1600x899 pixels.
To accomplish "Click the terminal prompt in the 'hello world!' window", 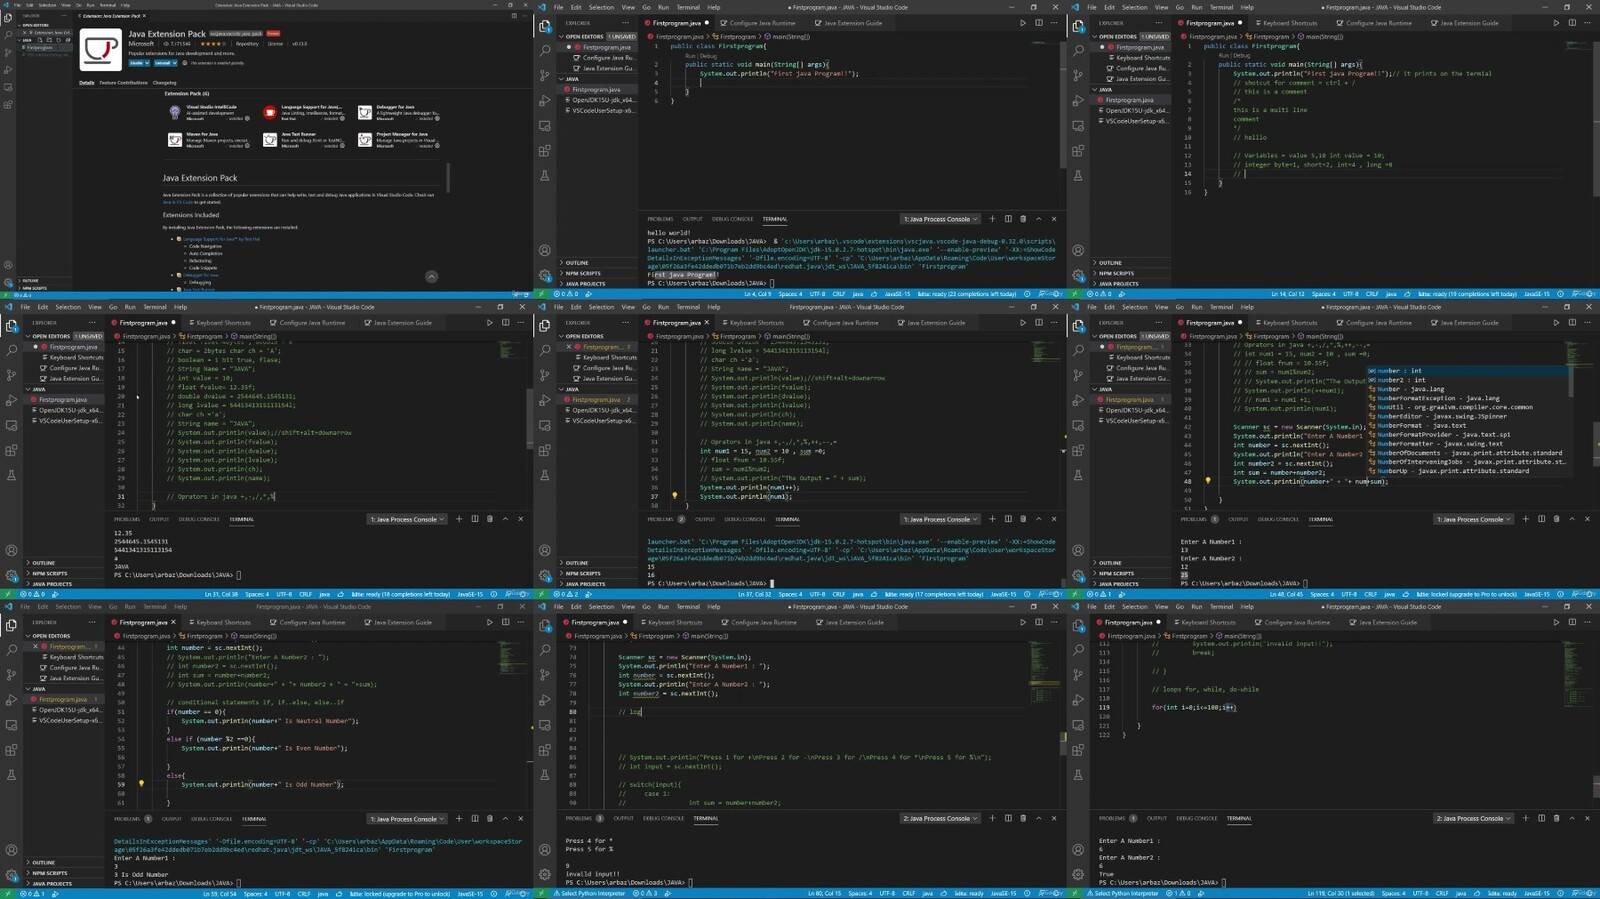I will (710, 283).
